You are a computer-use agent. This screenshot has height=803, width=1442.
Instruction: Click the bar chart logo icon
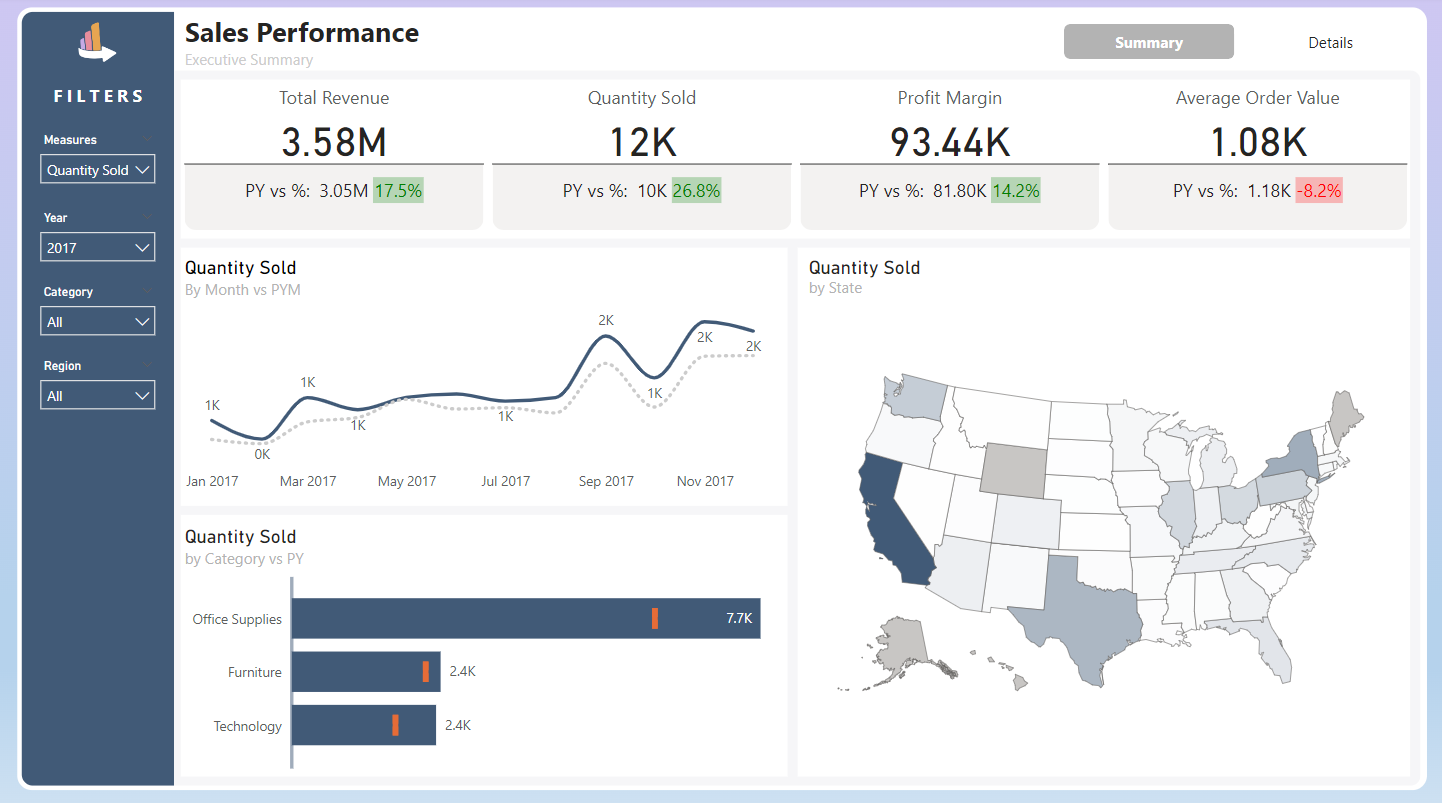[x=97, y=43]
